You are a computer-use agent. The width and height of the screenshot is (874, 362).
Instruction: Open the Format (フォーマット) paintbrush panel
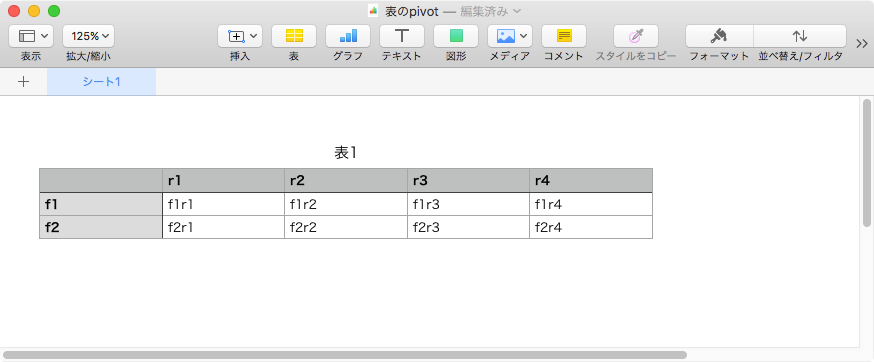719,36
